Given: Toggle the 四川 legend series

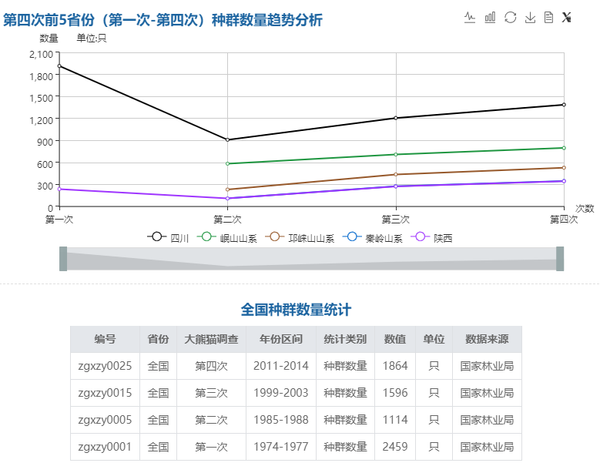Looking at the screenshot, I should [168, 238].
